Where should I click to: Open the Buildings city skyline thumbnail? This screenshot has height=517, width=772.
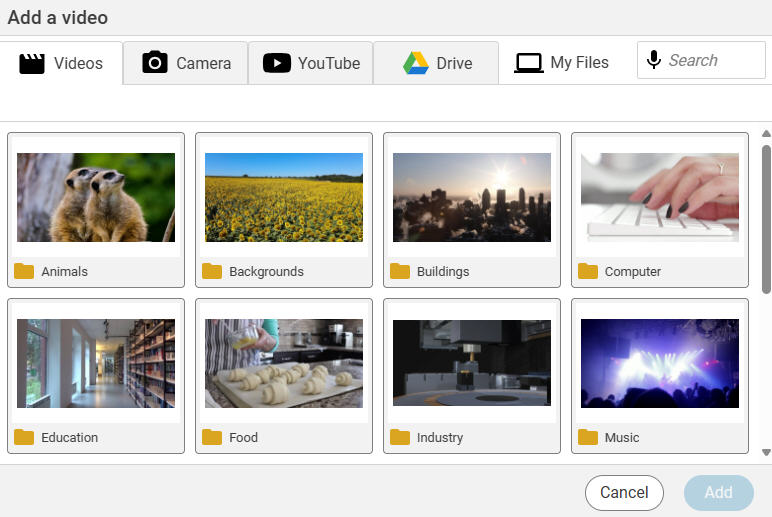(472, 197)
